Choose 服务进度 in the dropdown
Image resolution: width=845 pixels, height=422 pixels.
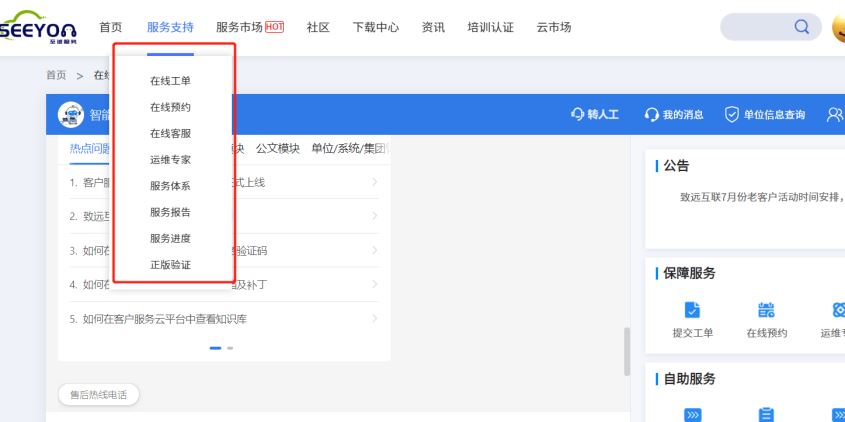click(170, 238)
